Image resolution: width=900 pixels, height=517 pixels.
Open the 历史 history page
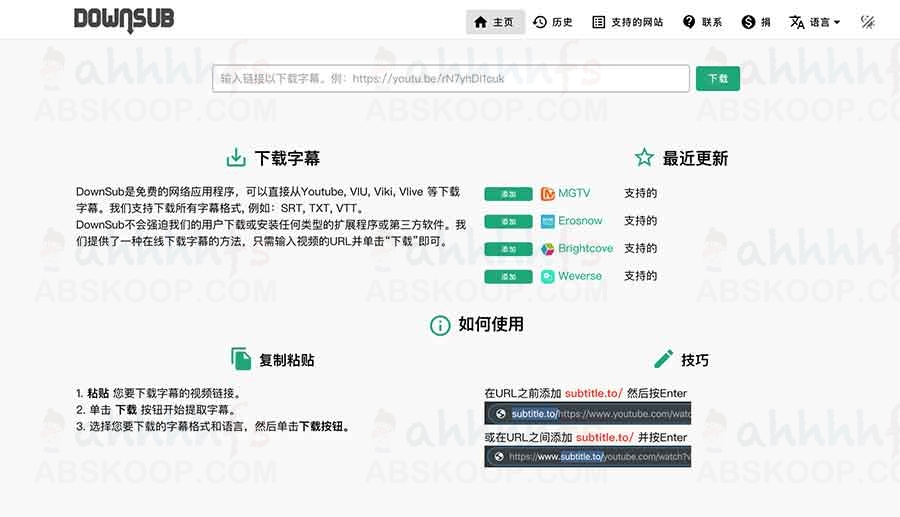point(553,22)
